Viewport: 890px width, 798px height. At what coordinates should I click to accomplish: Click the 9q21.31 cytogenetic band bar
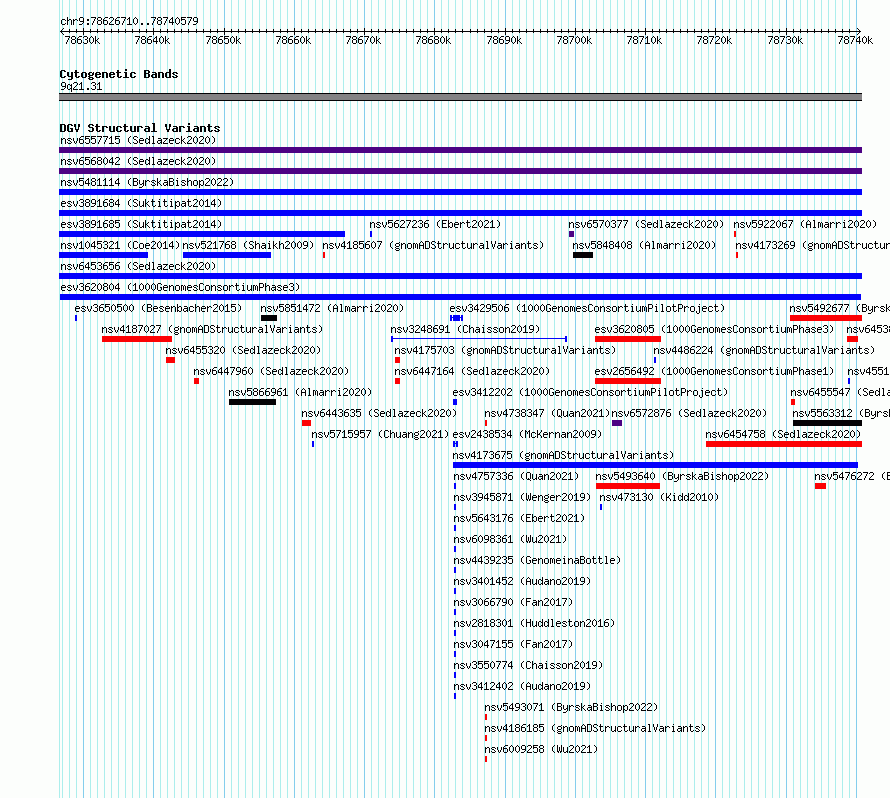(460, 97)
